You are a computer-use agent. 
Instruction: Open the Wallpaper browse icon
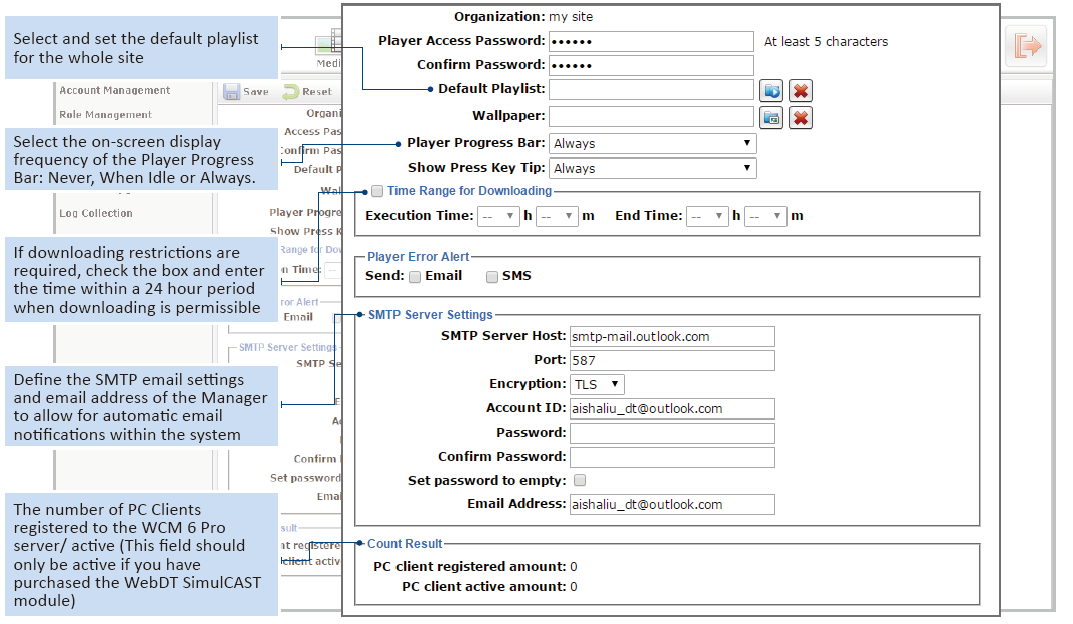[x=772, y=118]
